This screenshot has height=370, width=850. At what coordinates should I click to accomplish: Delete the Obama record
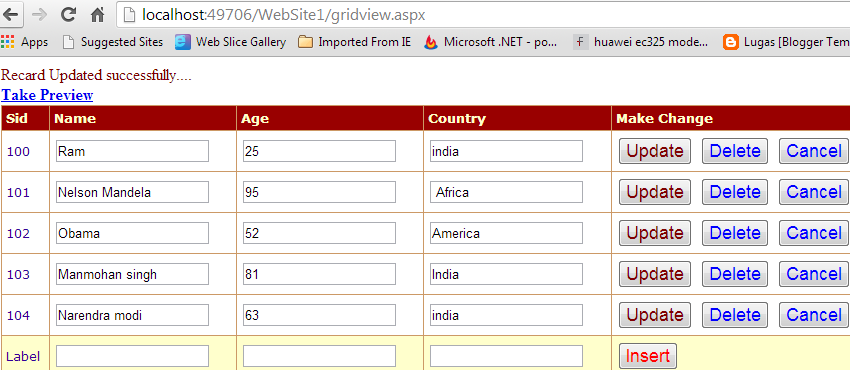pos(735,233)
